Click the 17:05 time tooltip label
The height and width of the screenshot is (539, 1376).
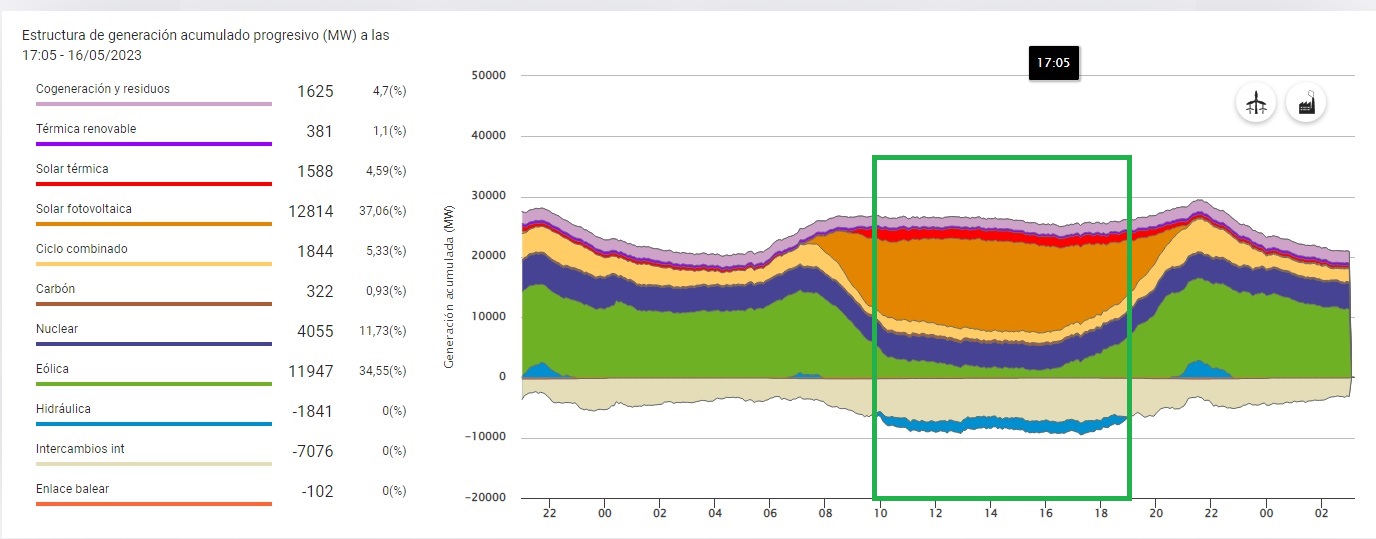[x=1053, y=62]
